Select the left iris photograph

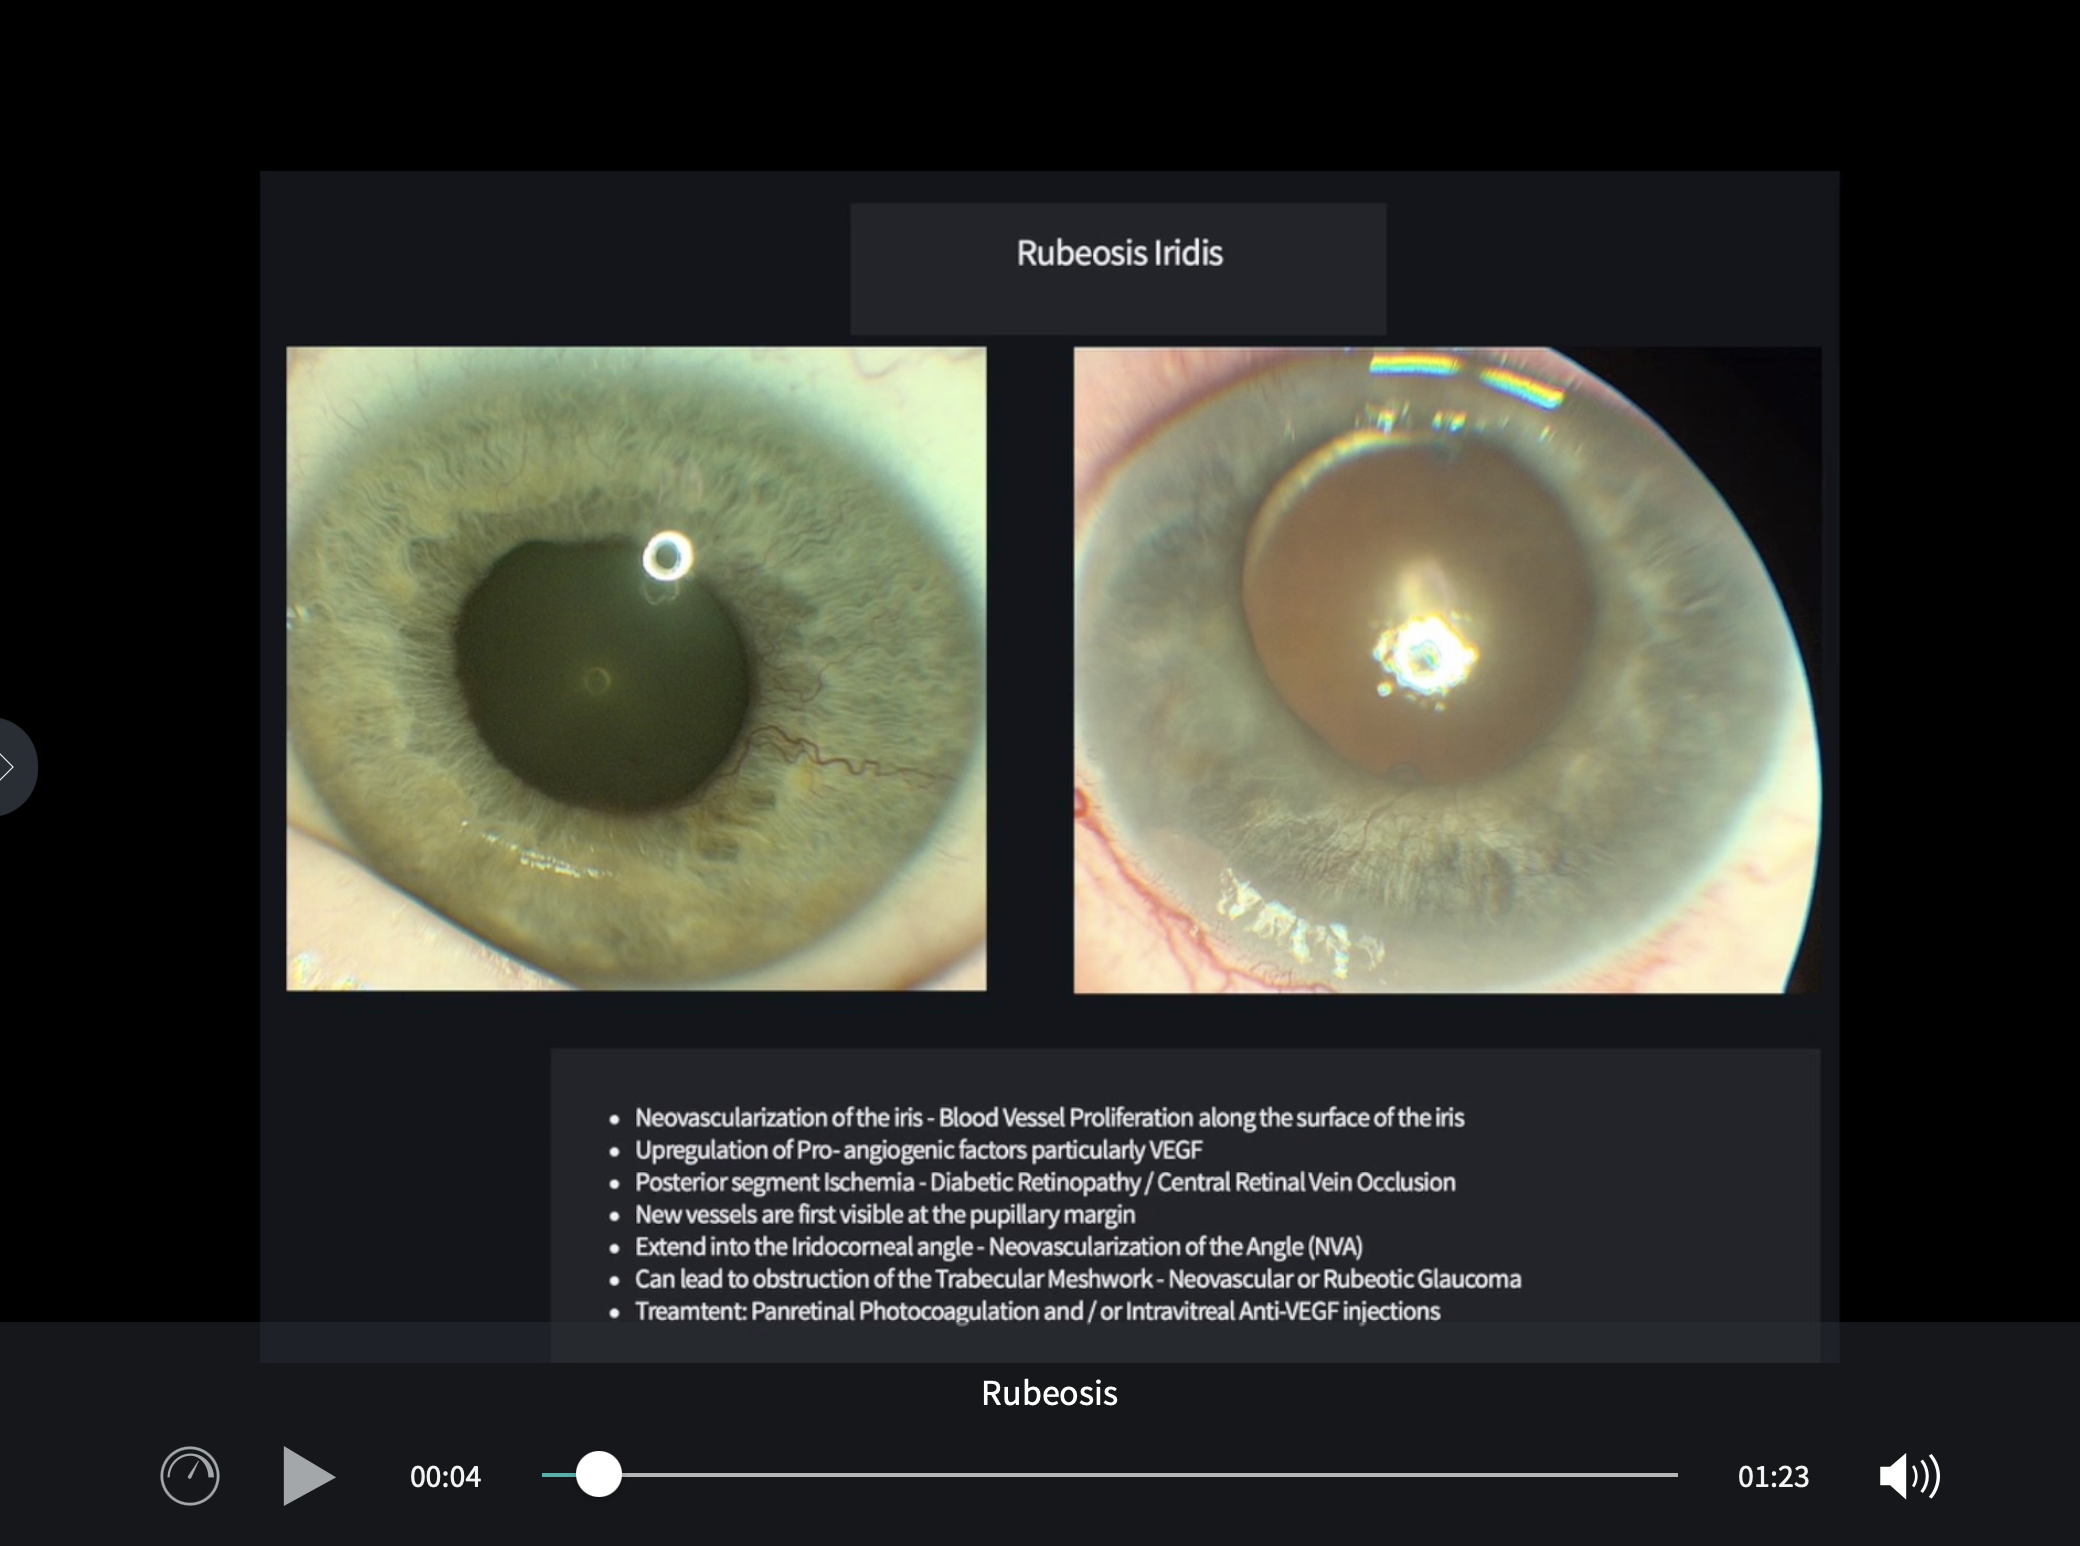(x=636, y=668)
